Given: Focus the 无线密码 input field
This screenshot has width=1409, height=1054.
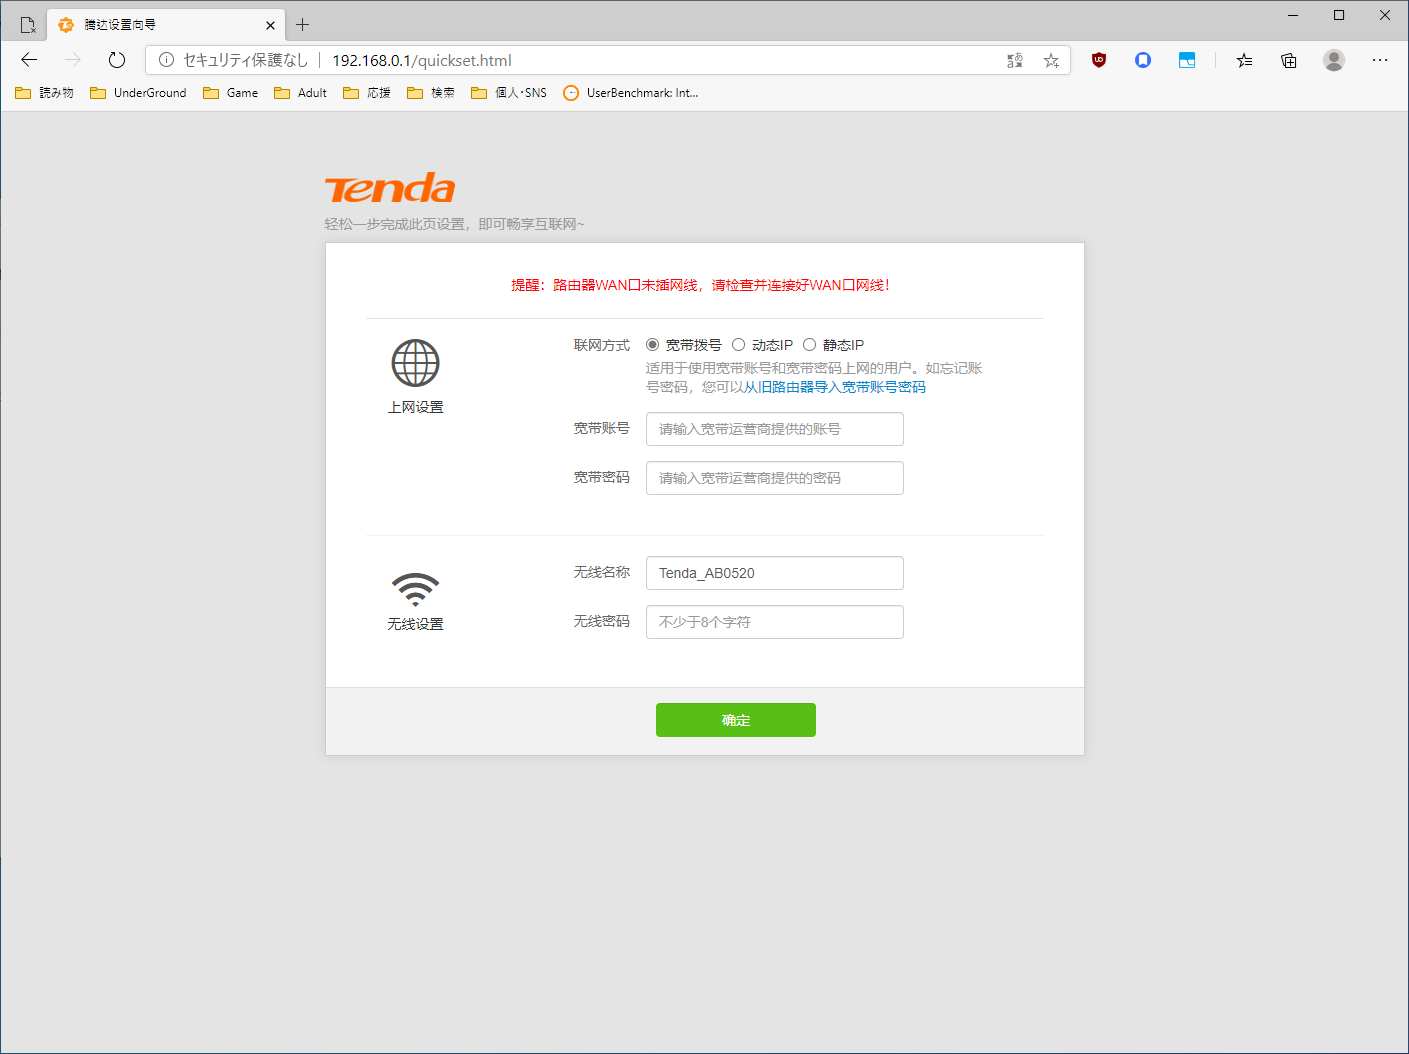Looking at the screenshot, I should click(x=775, y=622).
